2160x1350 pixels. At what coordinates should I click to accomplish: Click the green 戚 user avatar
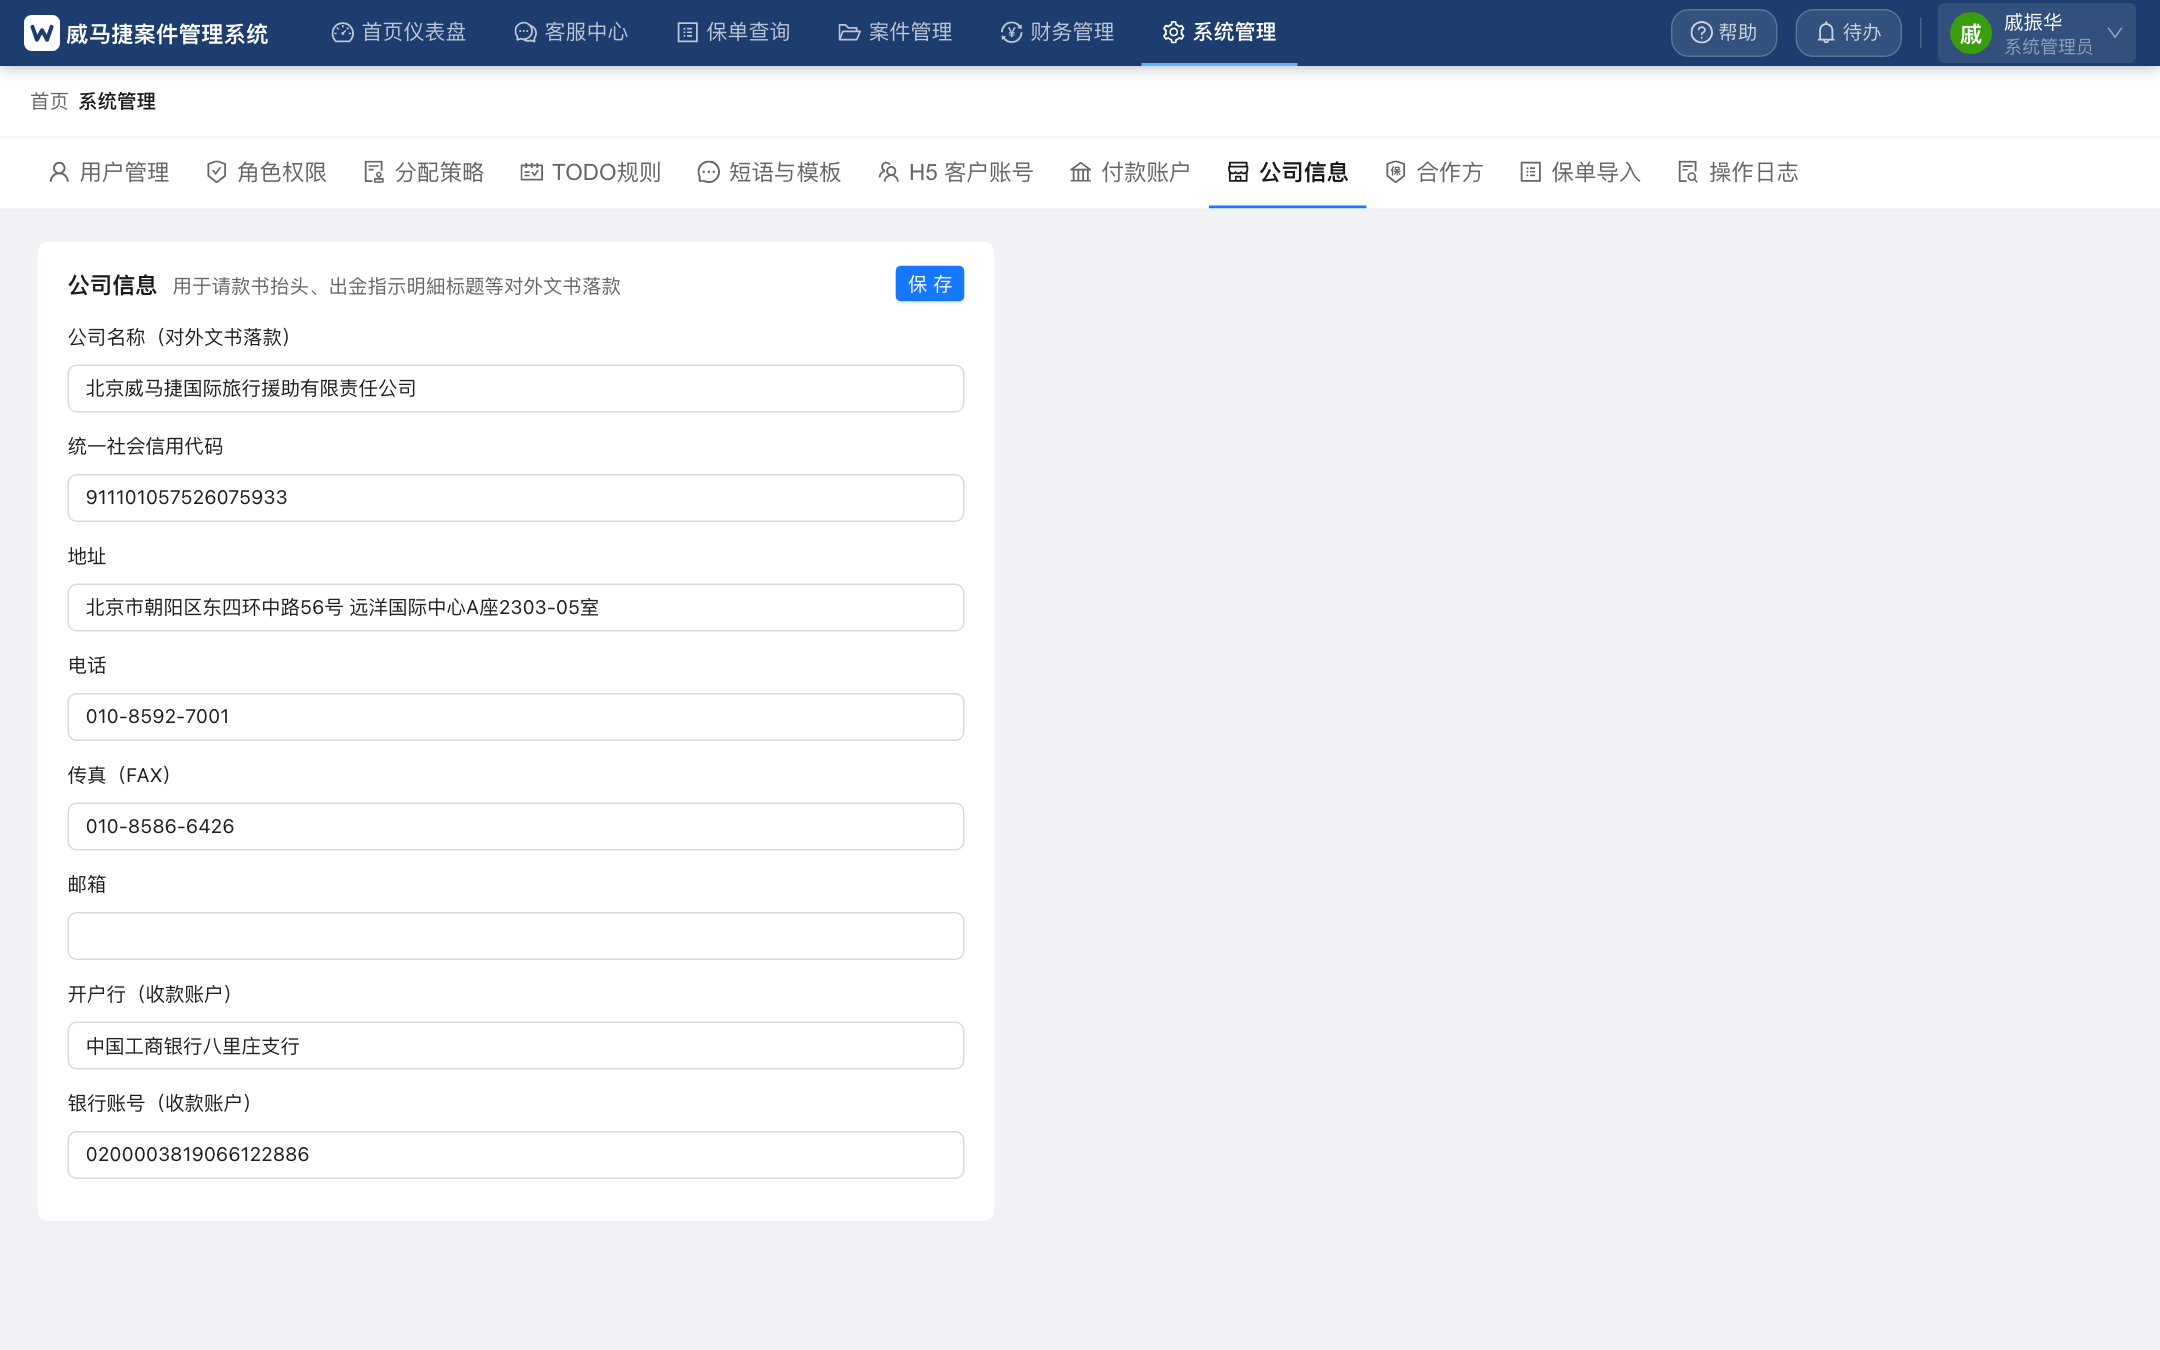pyautogui.click(x=1971, y=34)
